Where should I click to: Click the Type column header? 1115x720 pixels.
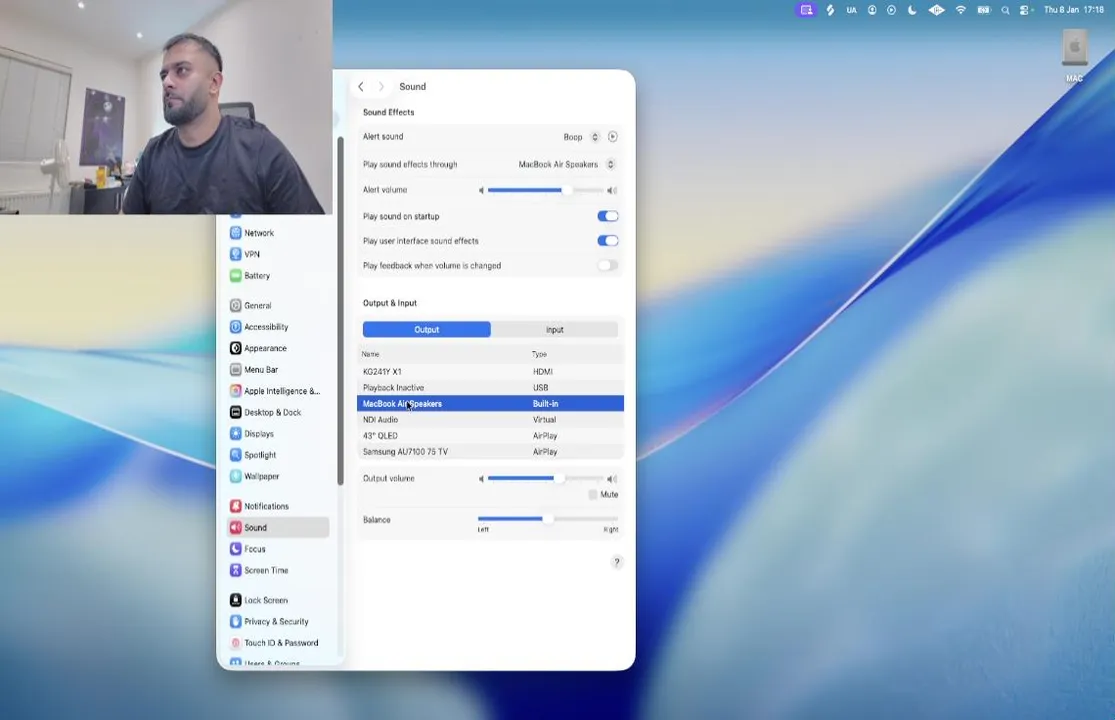point(539,354)
